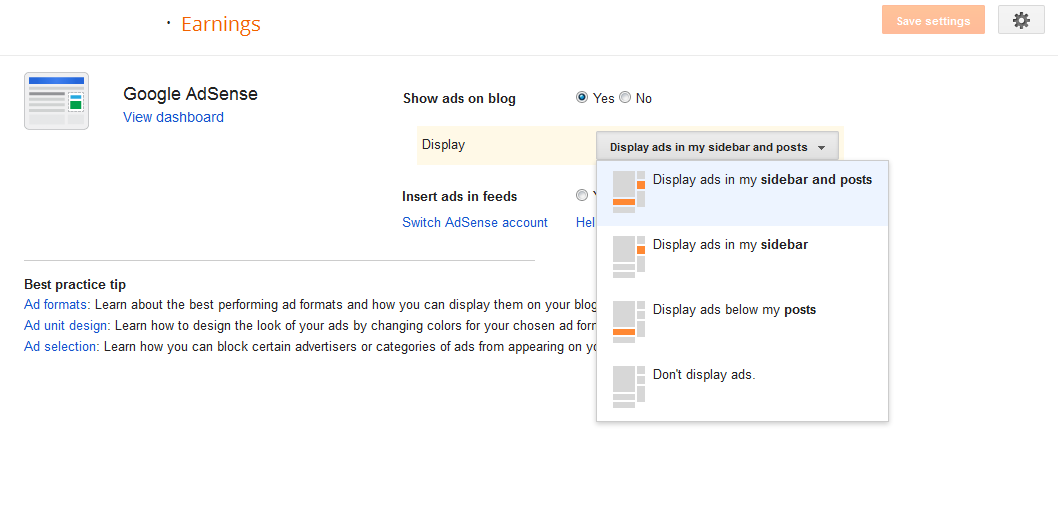Screen dimensions: 1058x531
Task: Open the Ad formats tip link
Action: (x=56, y=304)
